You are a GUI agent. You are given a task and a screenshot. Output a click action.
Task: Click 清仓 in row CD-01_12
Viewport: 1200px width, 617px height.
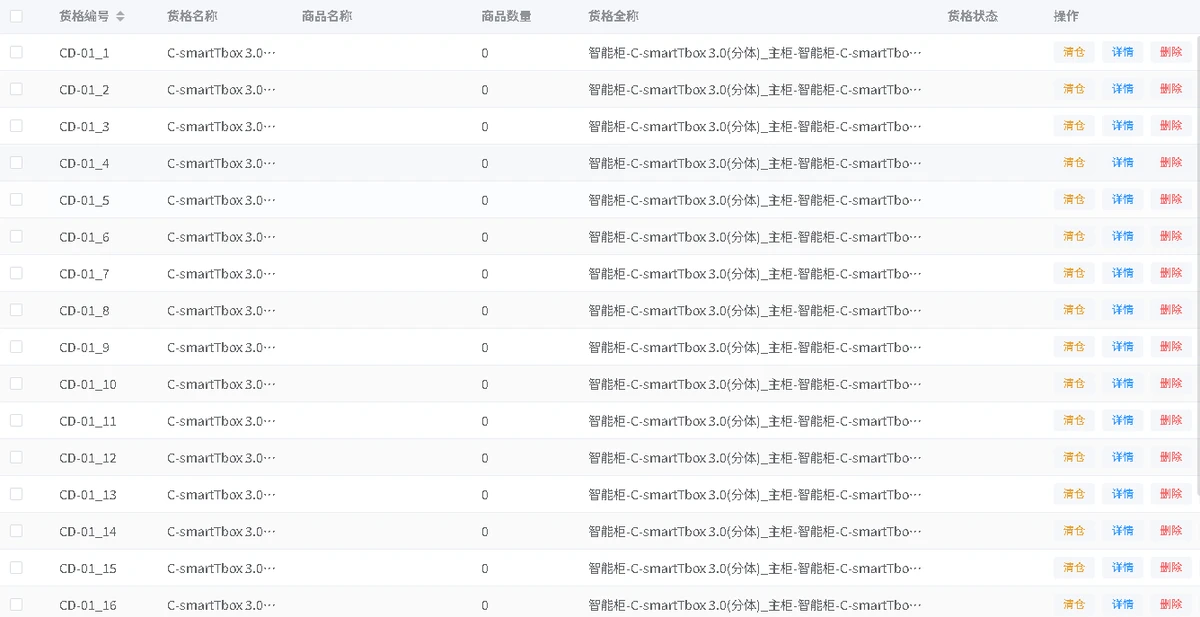click(x=1074, y=457)
